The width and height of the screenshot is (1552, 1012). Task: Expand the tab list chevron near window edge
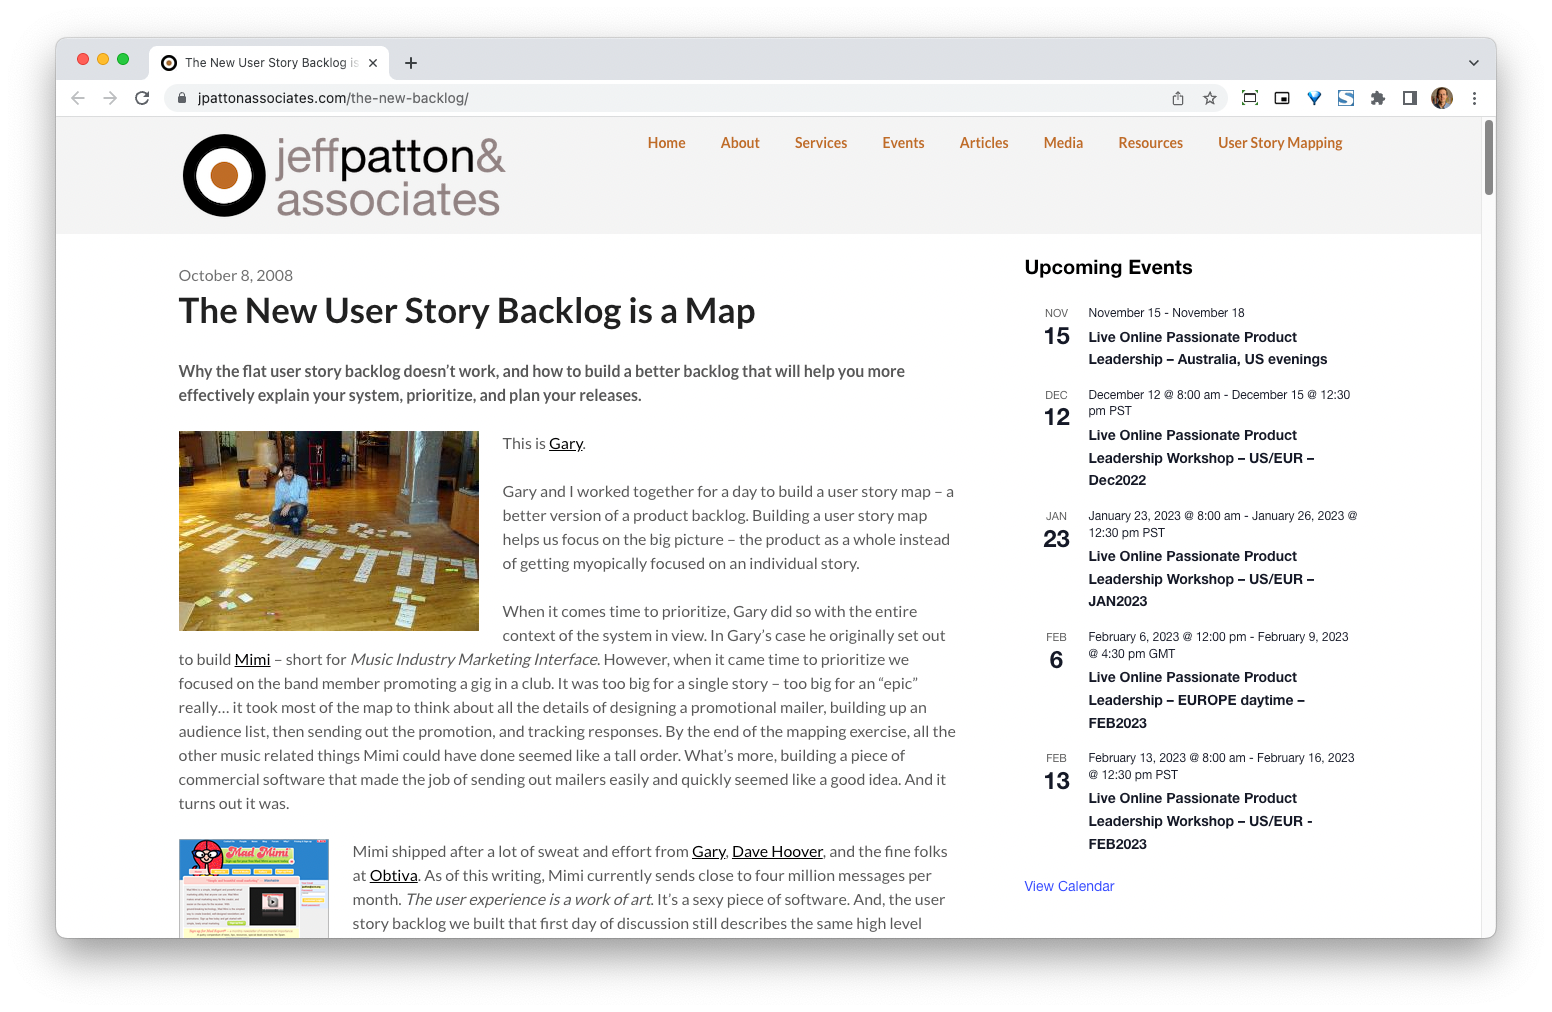pos(1473,62)
